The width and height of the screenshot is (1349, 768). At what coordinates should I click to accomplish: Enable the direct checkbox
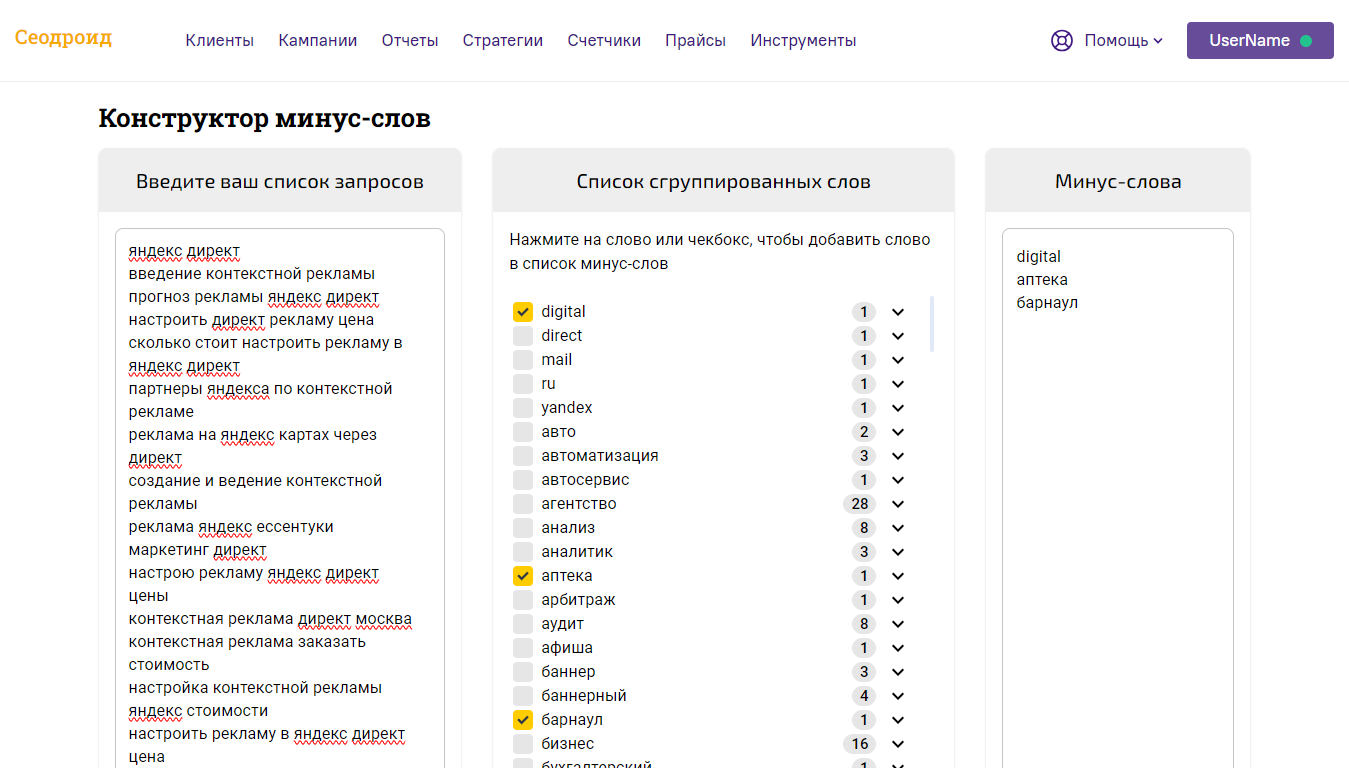point(523,335)
